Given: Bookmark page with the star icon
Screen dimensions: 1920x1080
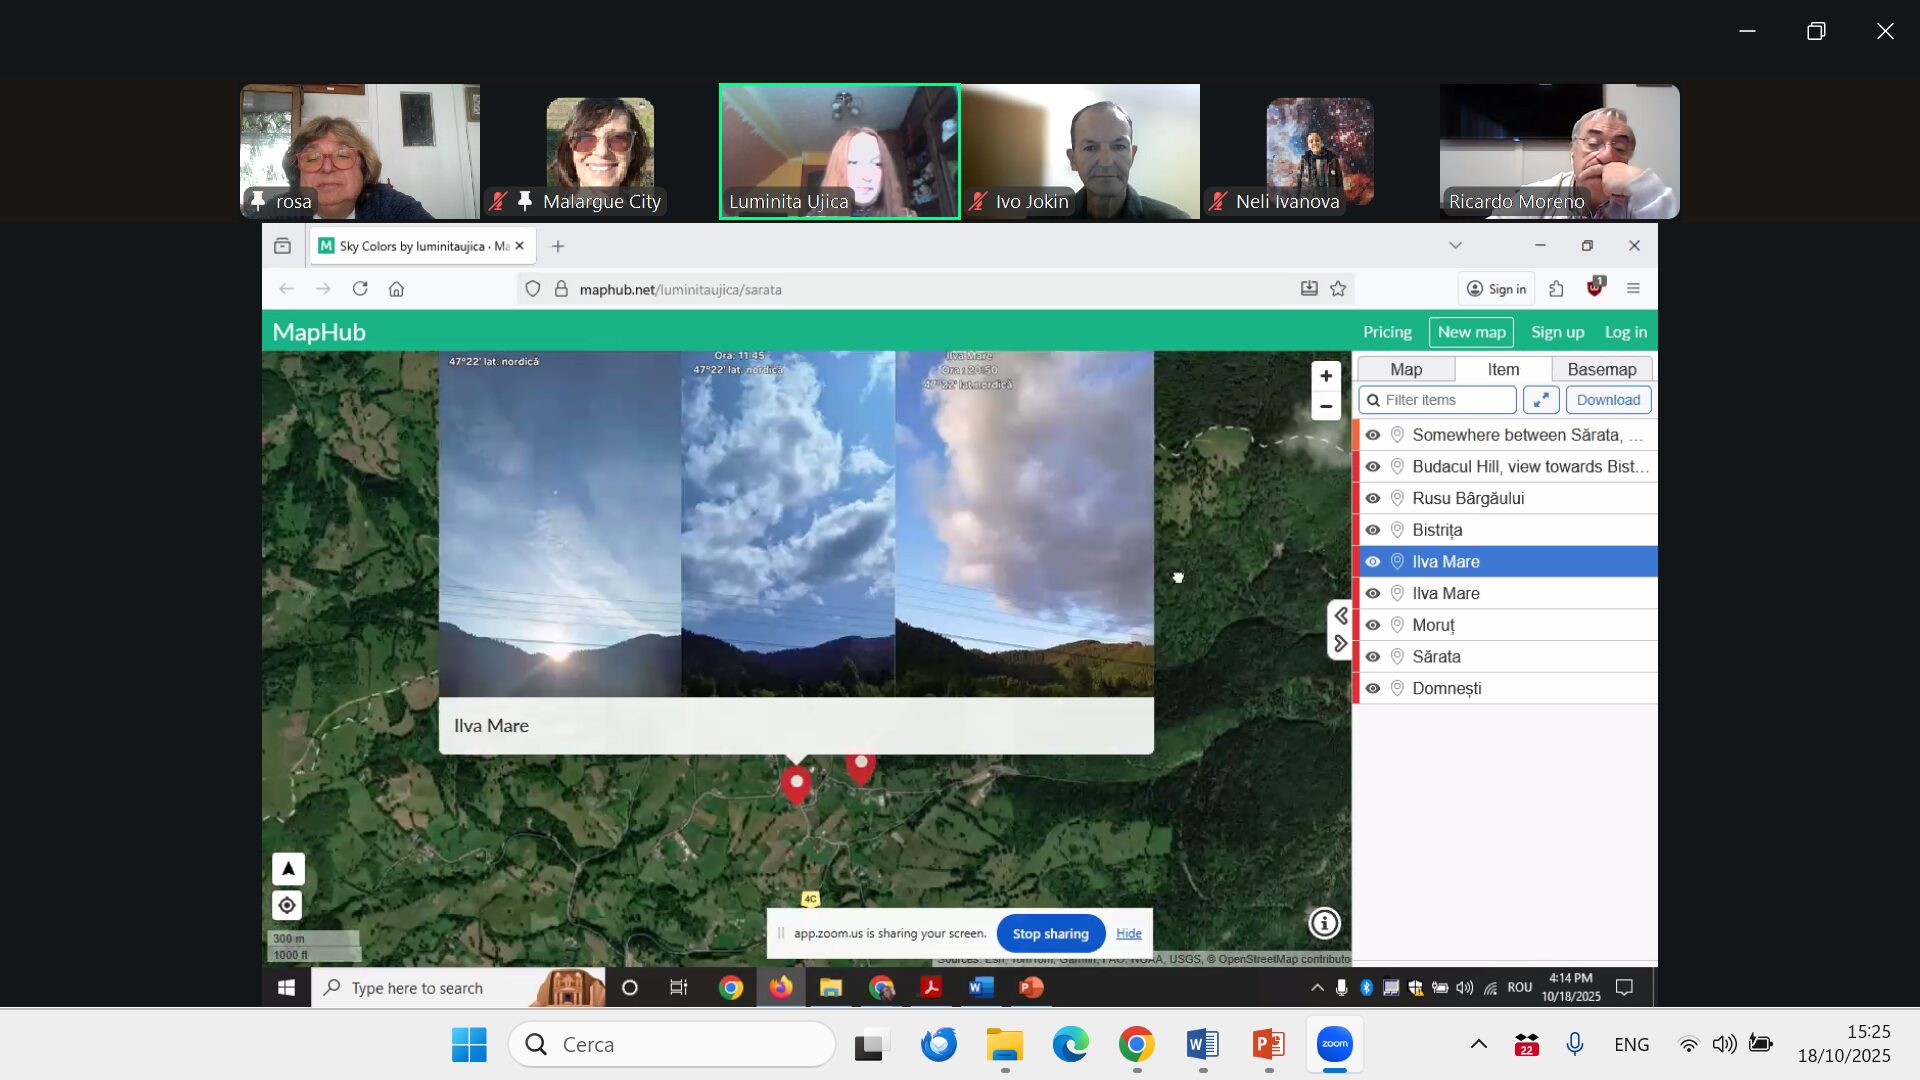Looking at the screenshot, I should click(x=1338, y=289).
